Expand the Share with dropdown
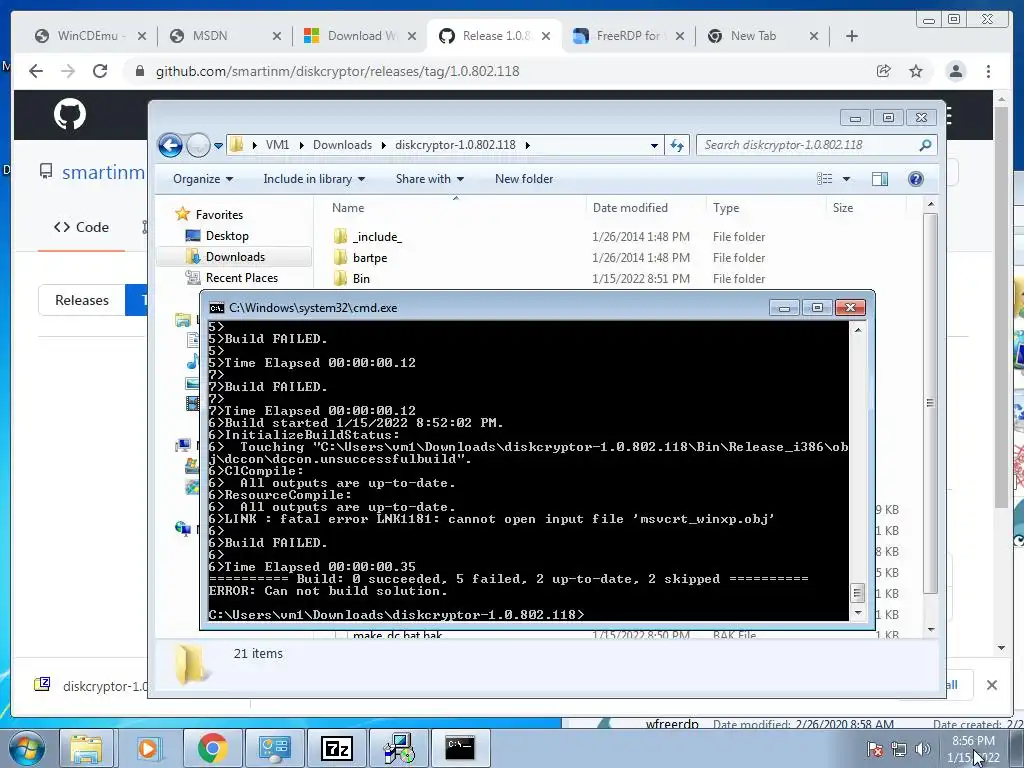 [430, 179]
